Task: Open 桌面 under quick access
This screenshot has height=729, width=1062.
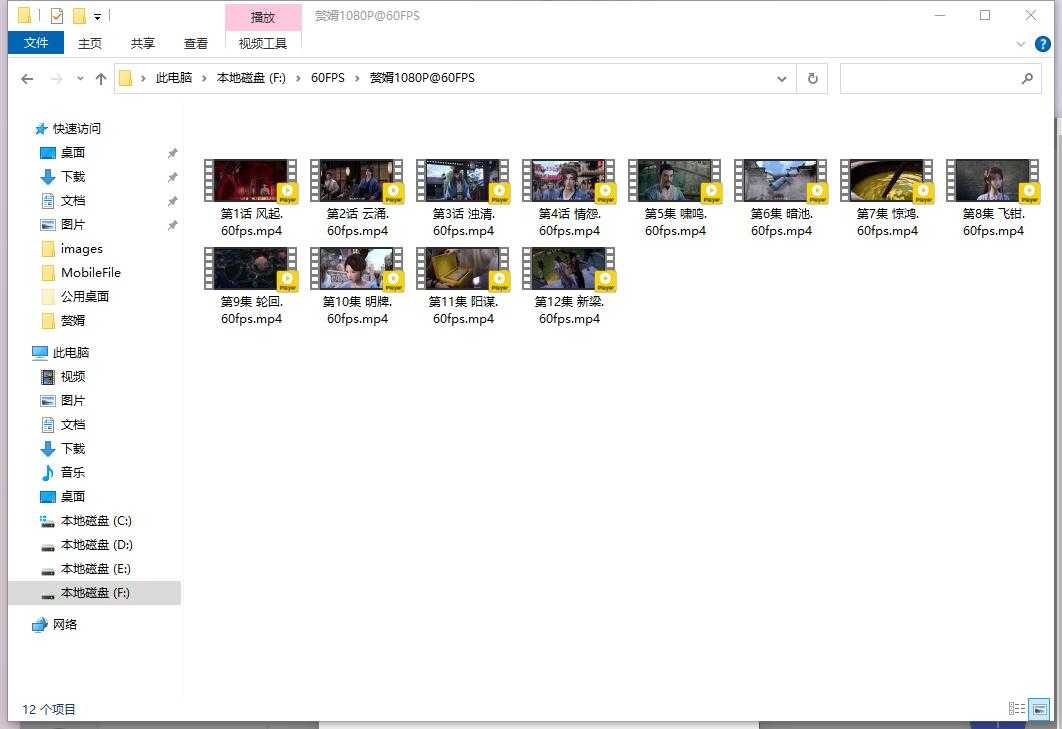Action: pos(72,153)
